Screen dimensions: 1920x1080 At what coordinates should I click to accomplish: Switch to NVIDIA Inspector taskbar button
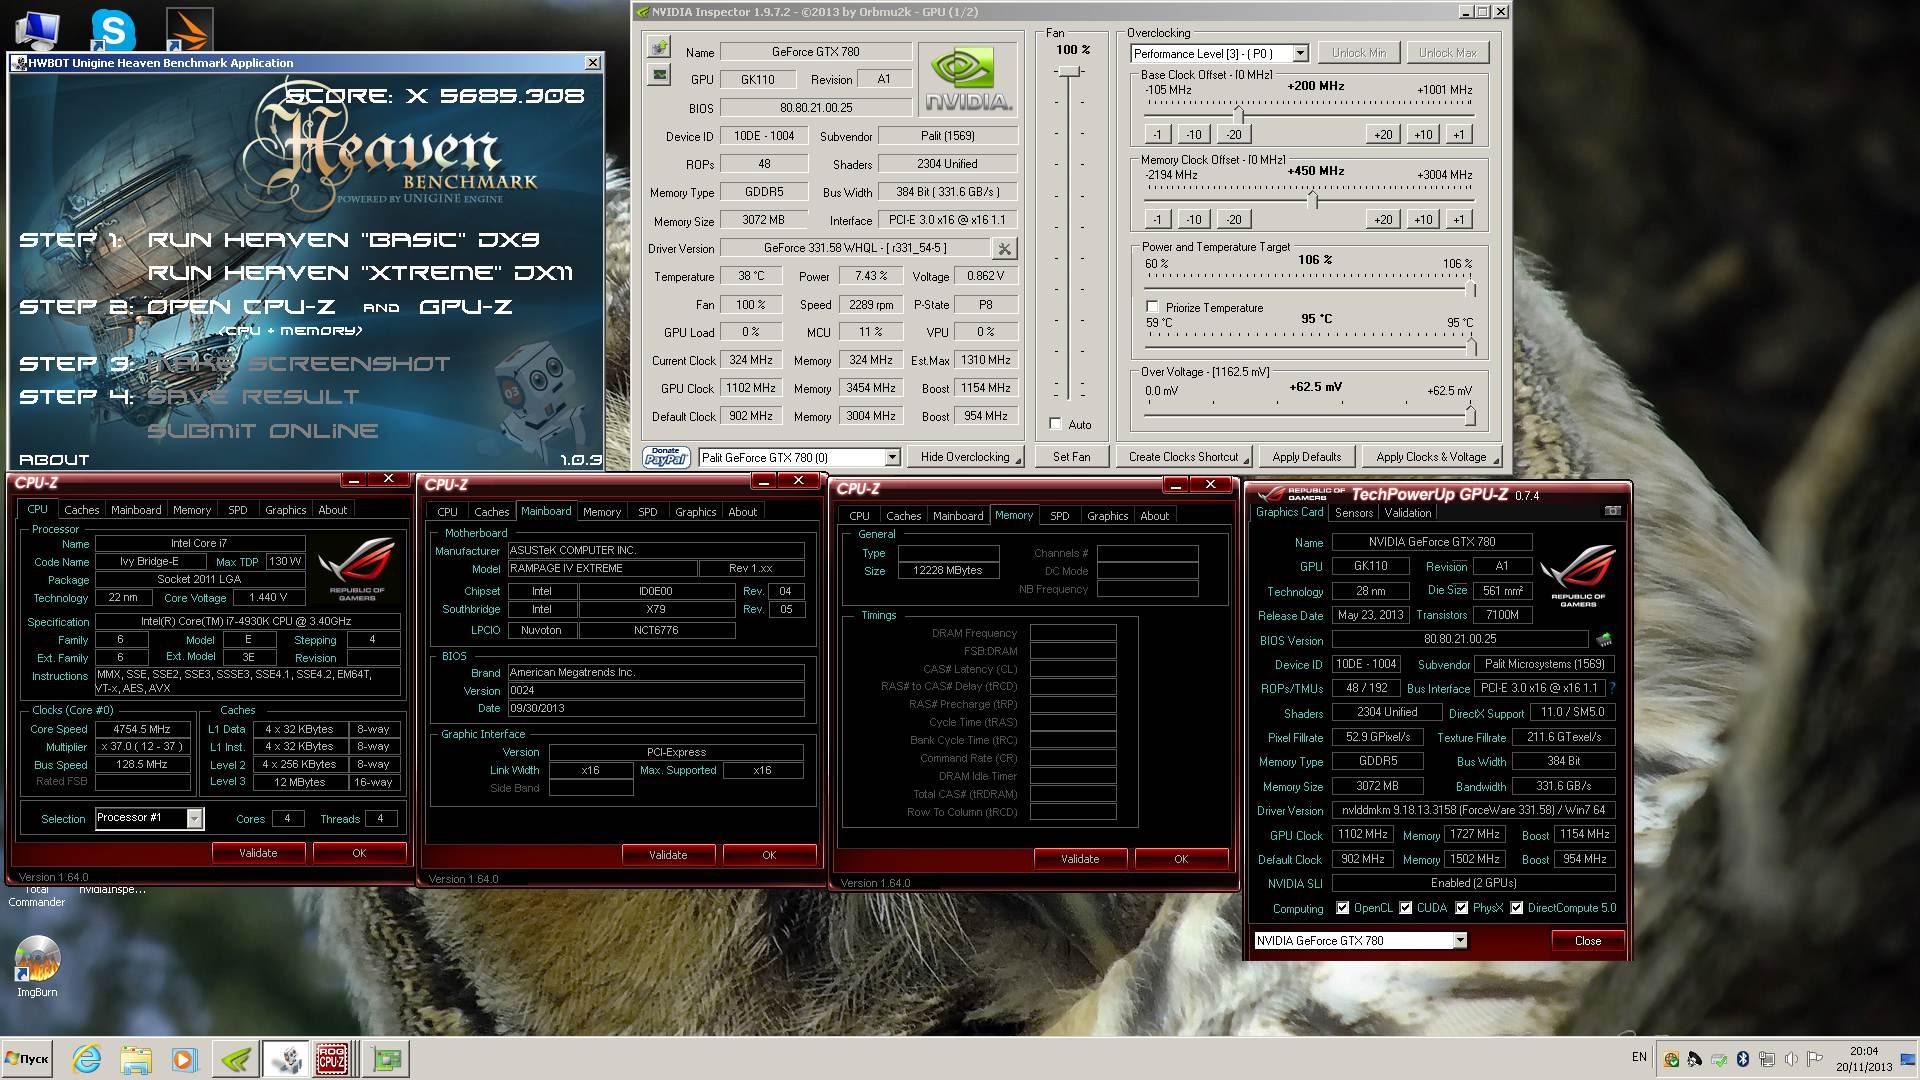(236, 1058)
